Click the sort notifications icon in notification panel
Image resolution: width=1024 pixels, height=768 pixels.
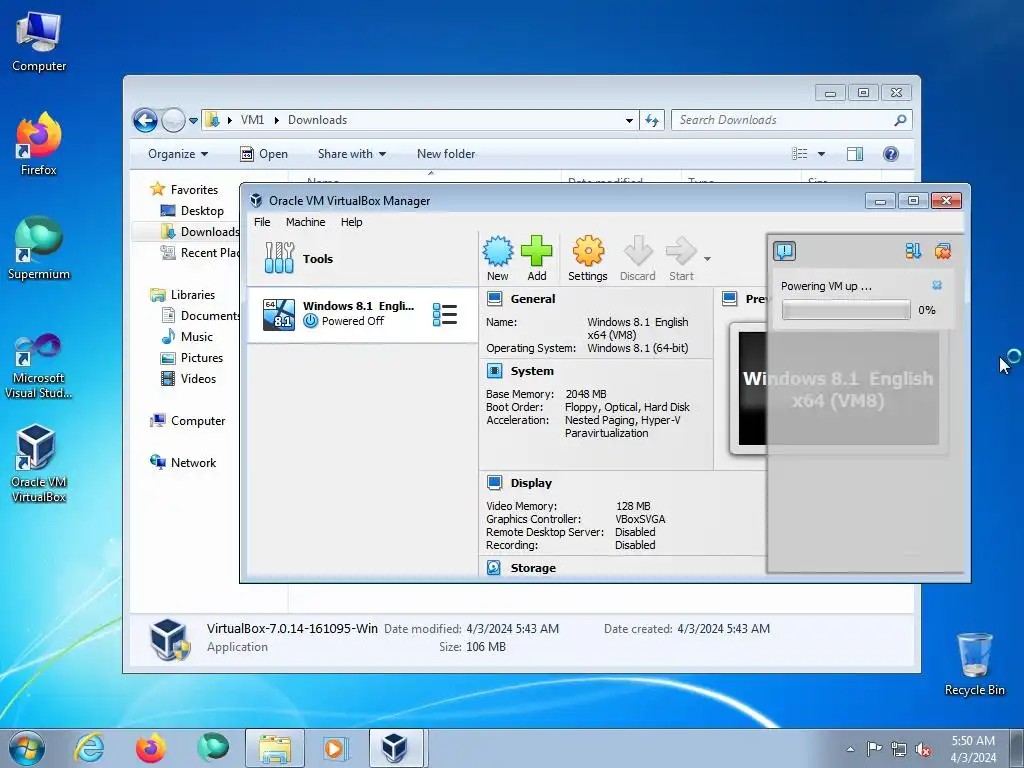[913, 251]
